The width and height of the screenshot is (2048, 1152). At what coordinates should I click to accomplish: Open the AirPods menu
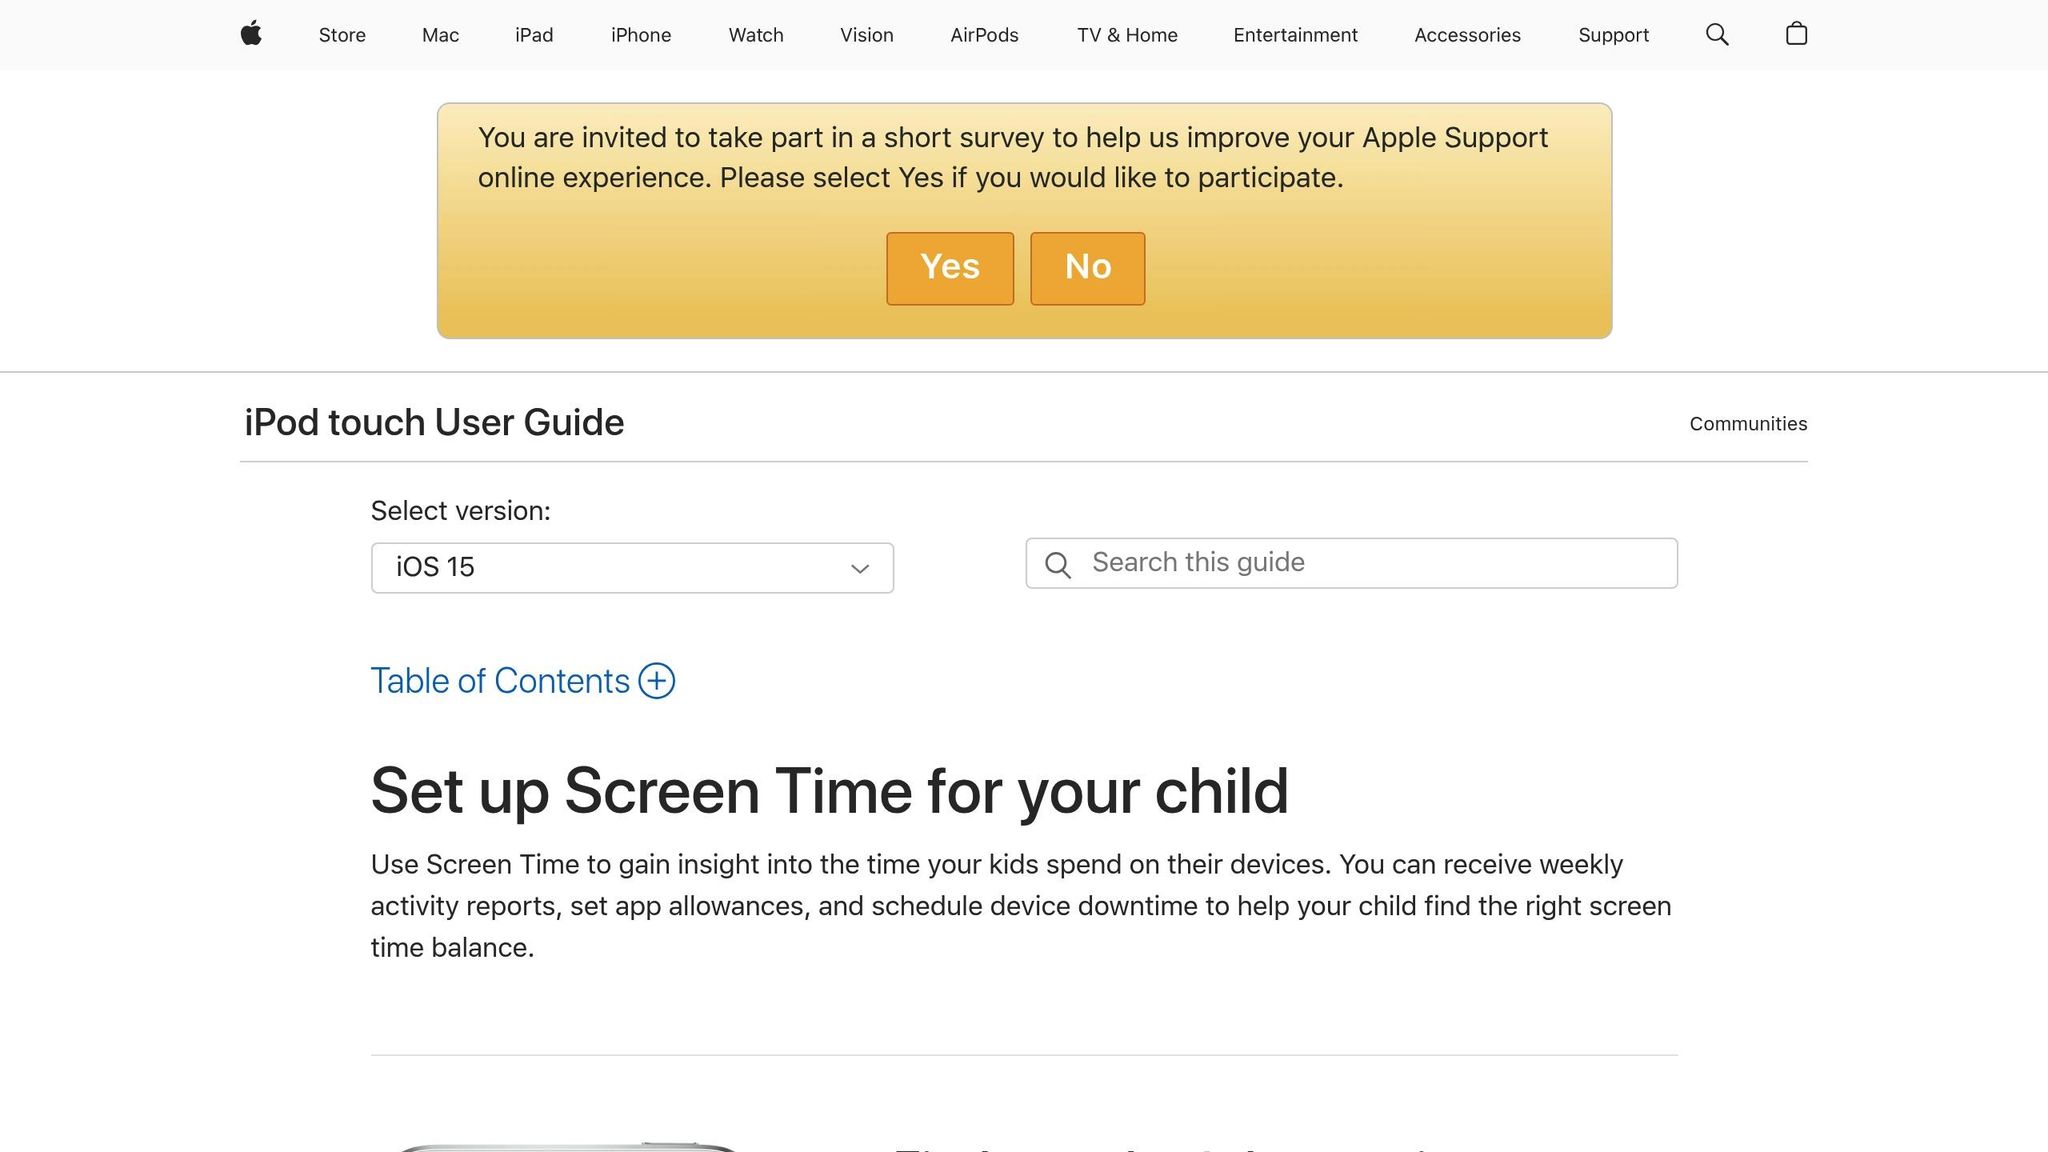(983, 35)
